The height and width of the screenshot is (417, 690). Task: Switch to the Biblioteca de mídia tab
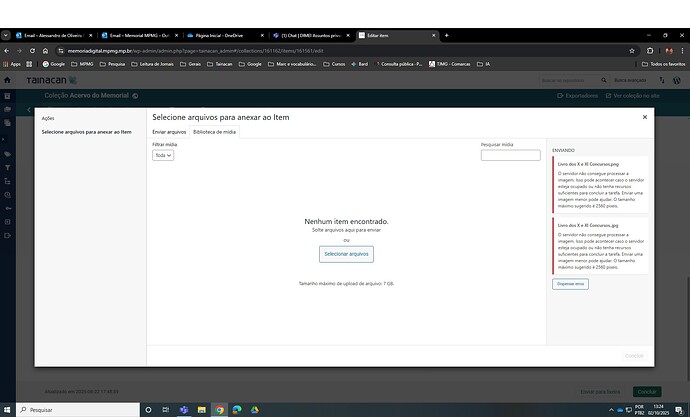214,132
